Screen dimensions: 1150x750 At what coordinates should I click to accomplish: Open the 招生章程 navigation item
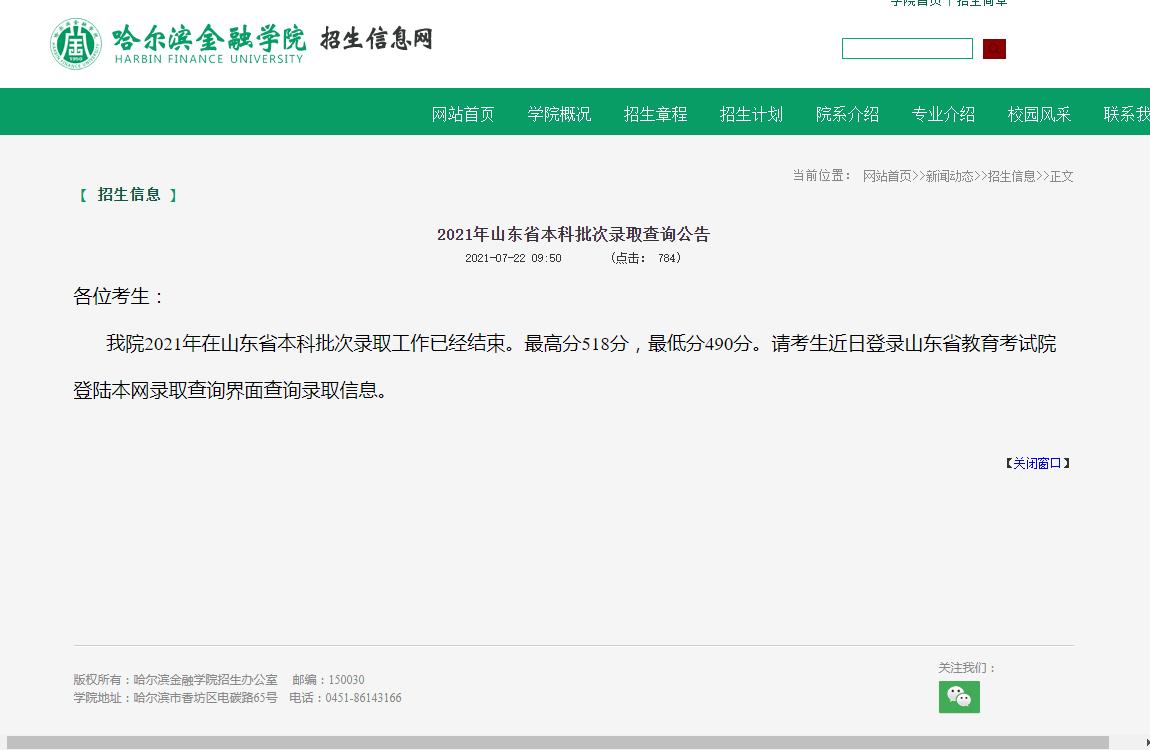coord(655,114)
